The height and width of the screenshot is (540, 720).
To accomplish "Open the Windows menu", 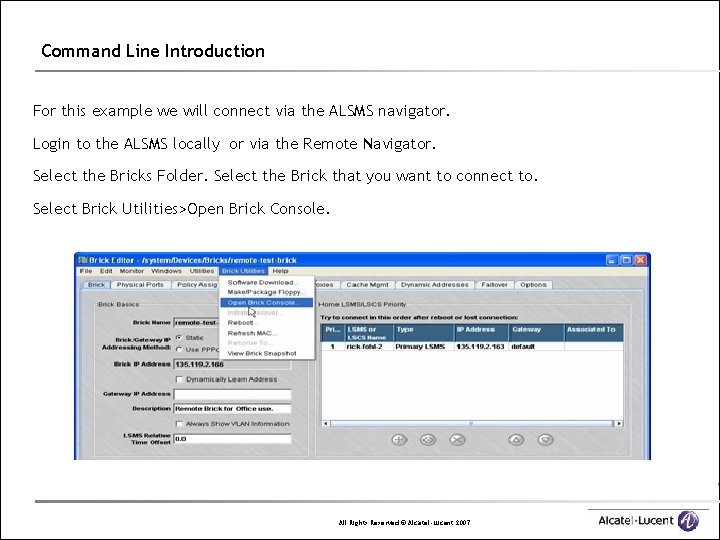I will [166, 271].
